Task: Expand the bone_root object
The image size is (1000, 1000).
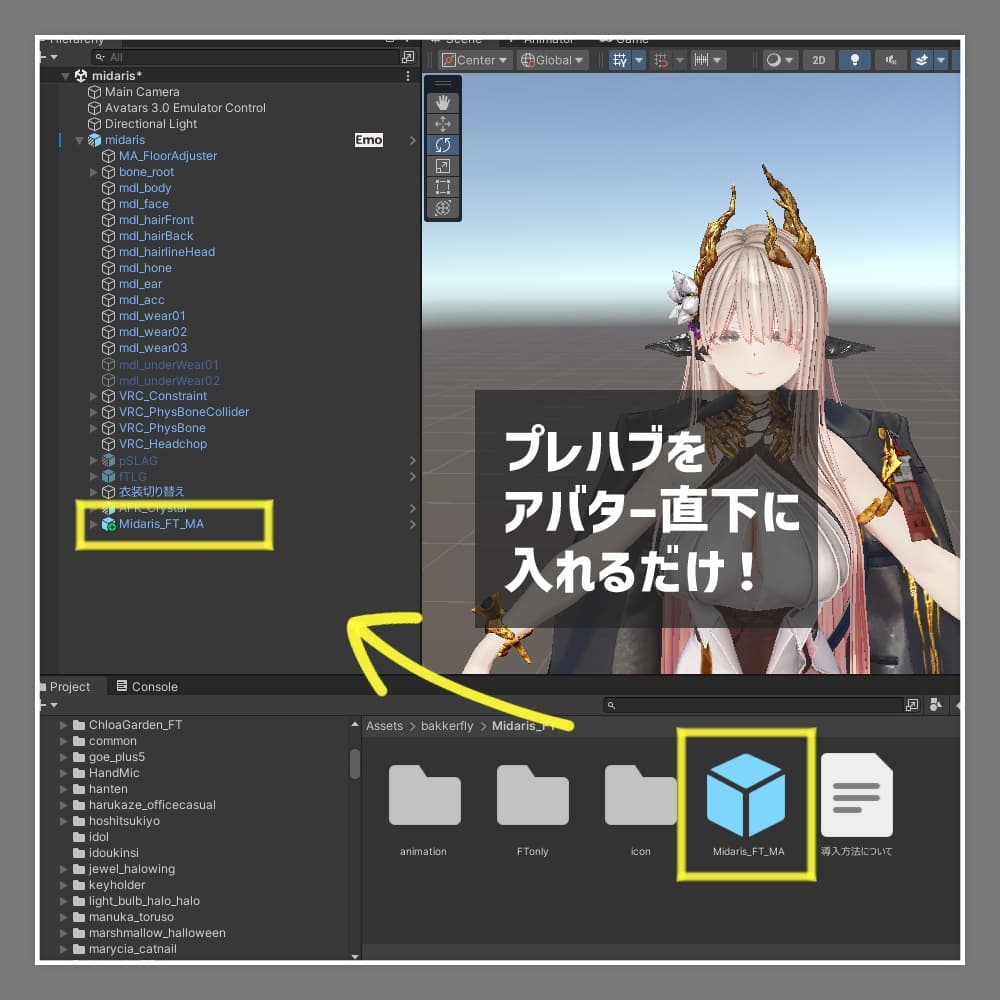Action: [x=93, y=172]
